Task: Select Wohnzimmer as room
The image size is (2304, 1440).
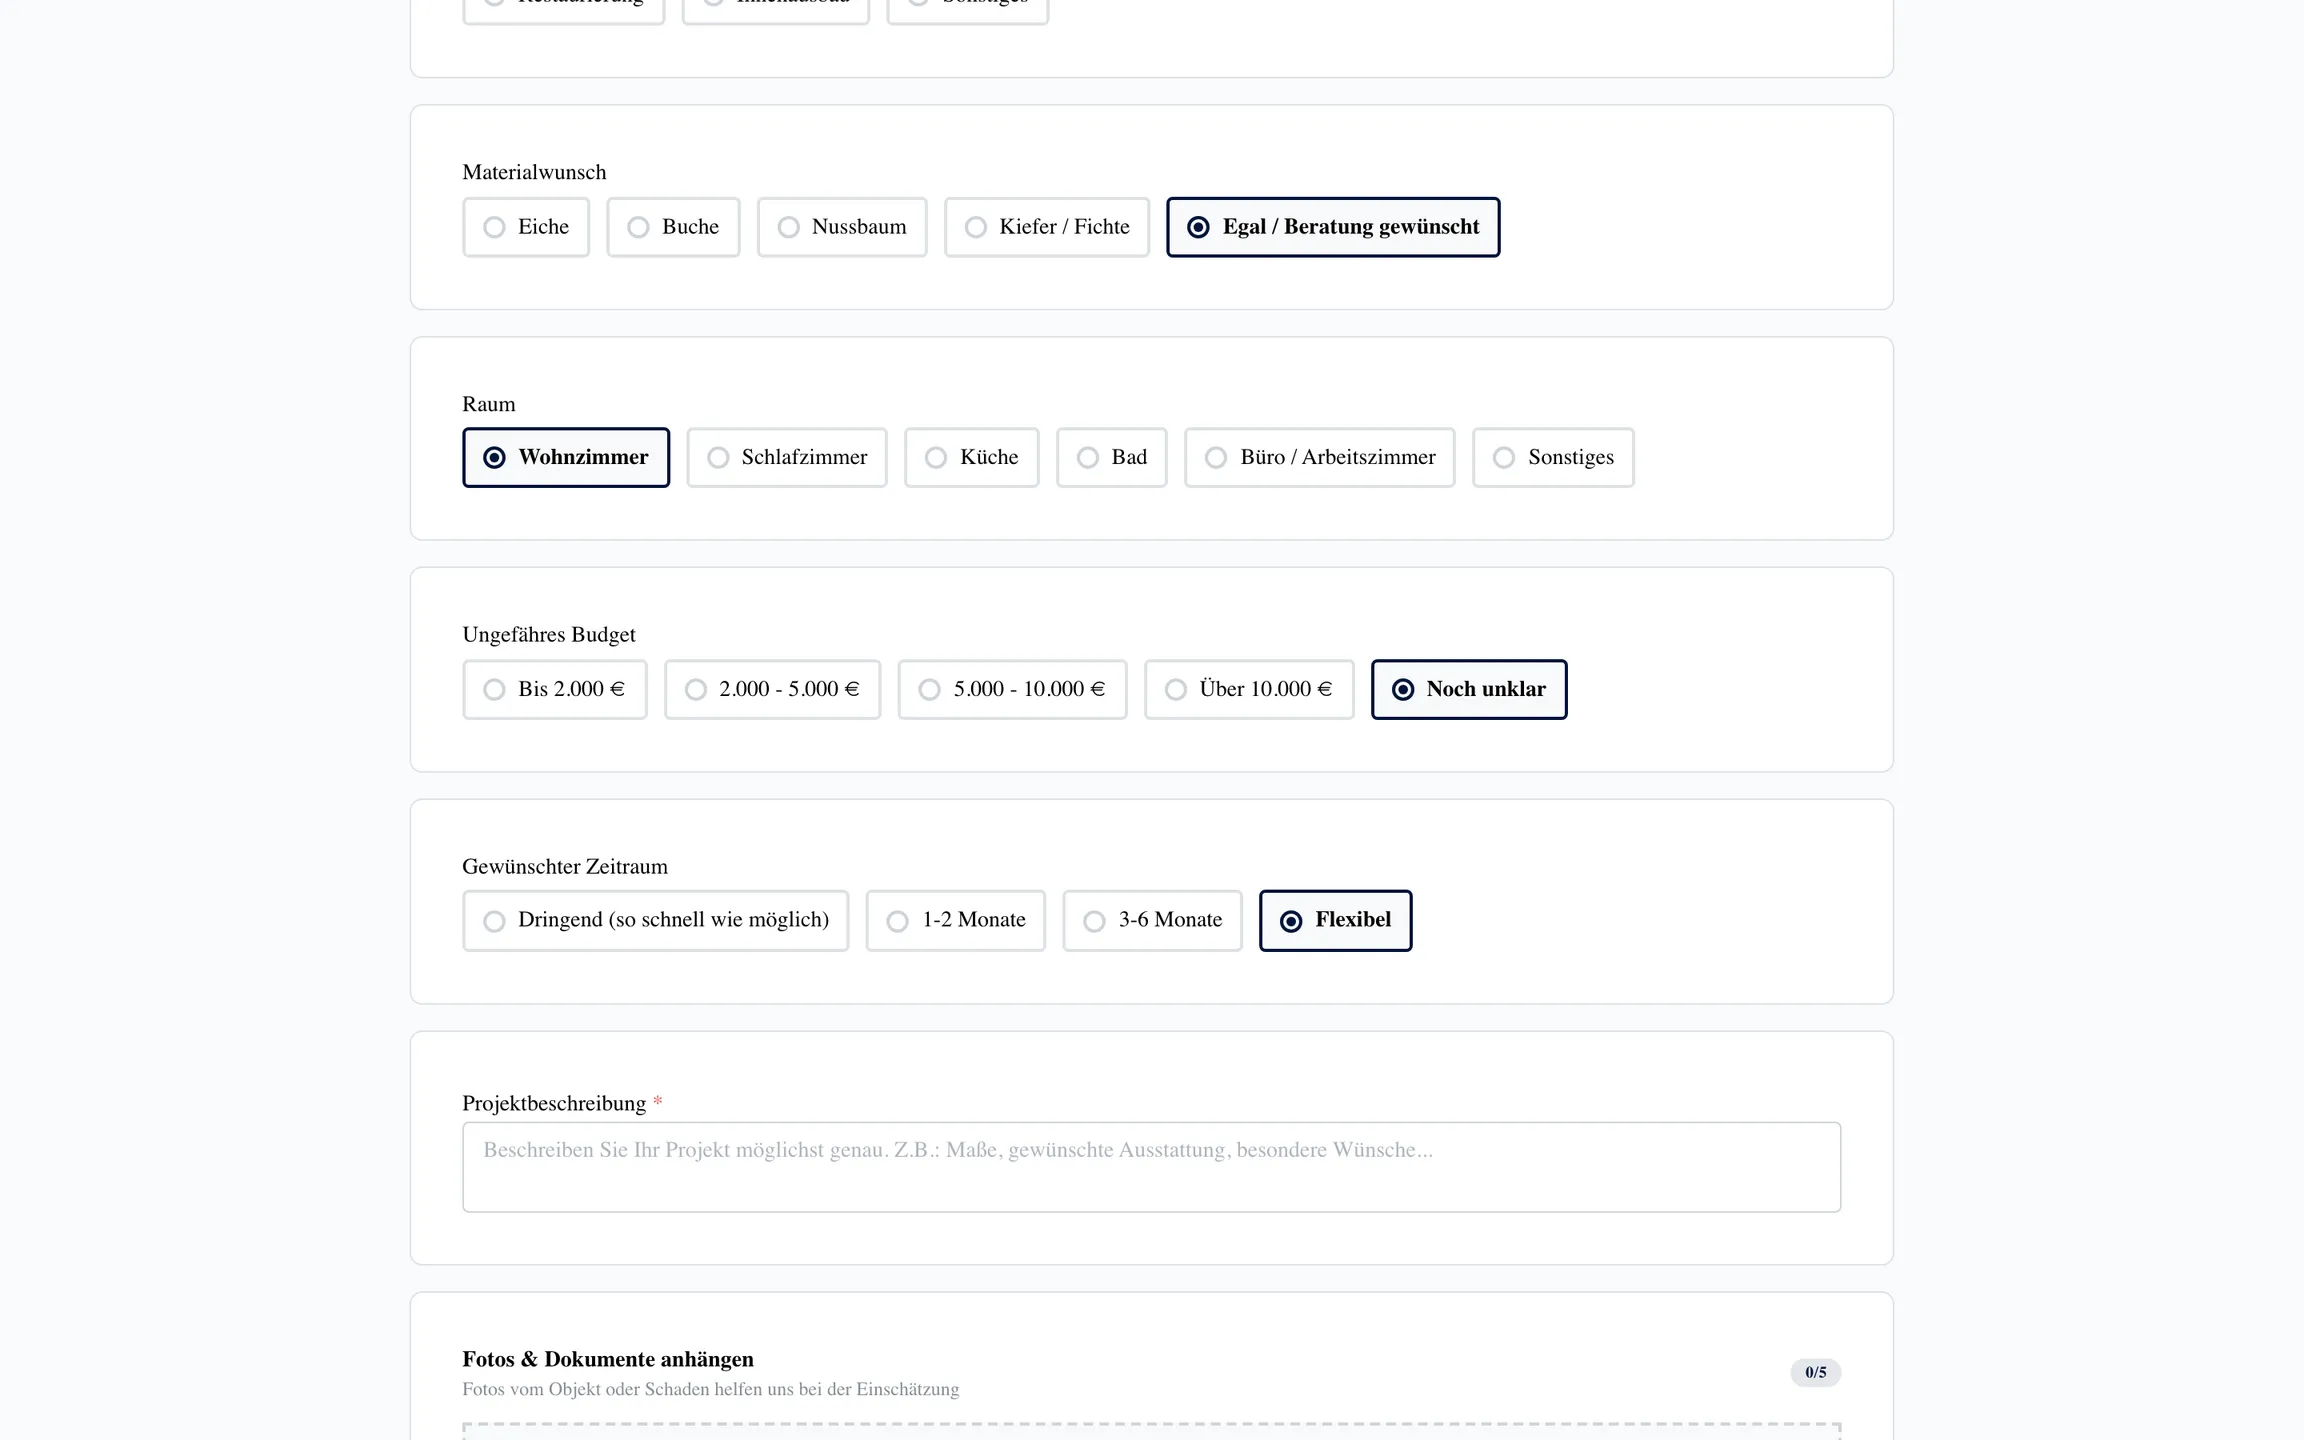Action: [566, 458]
